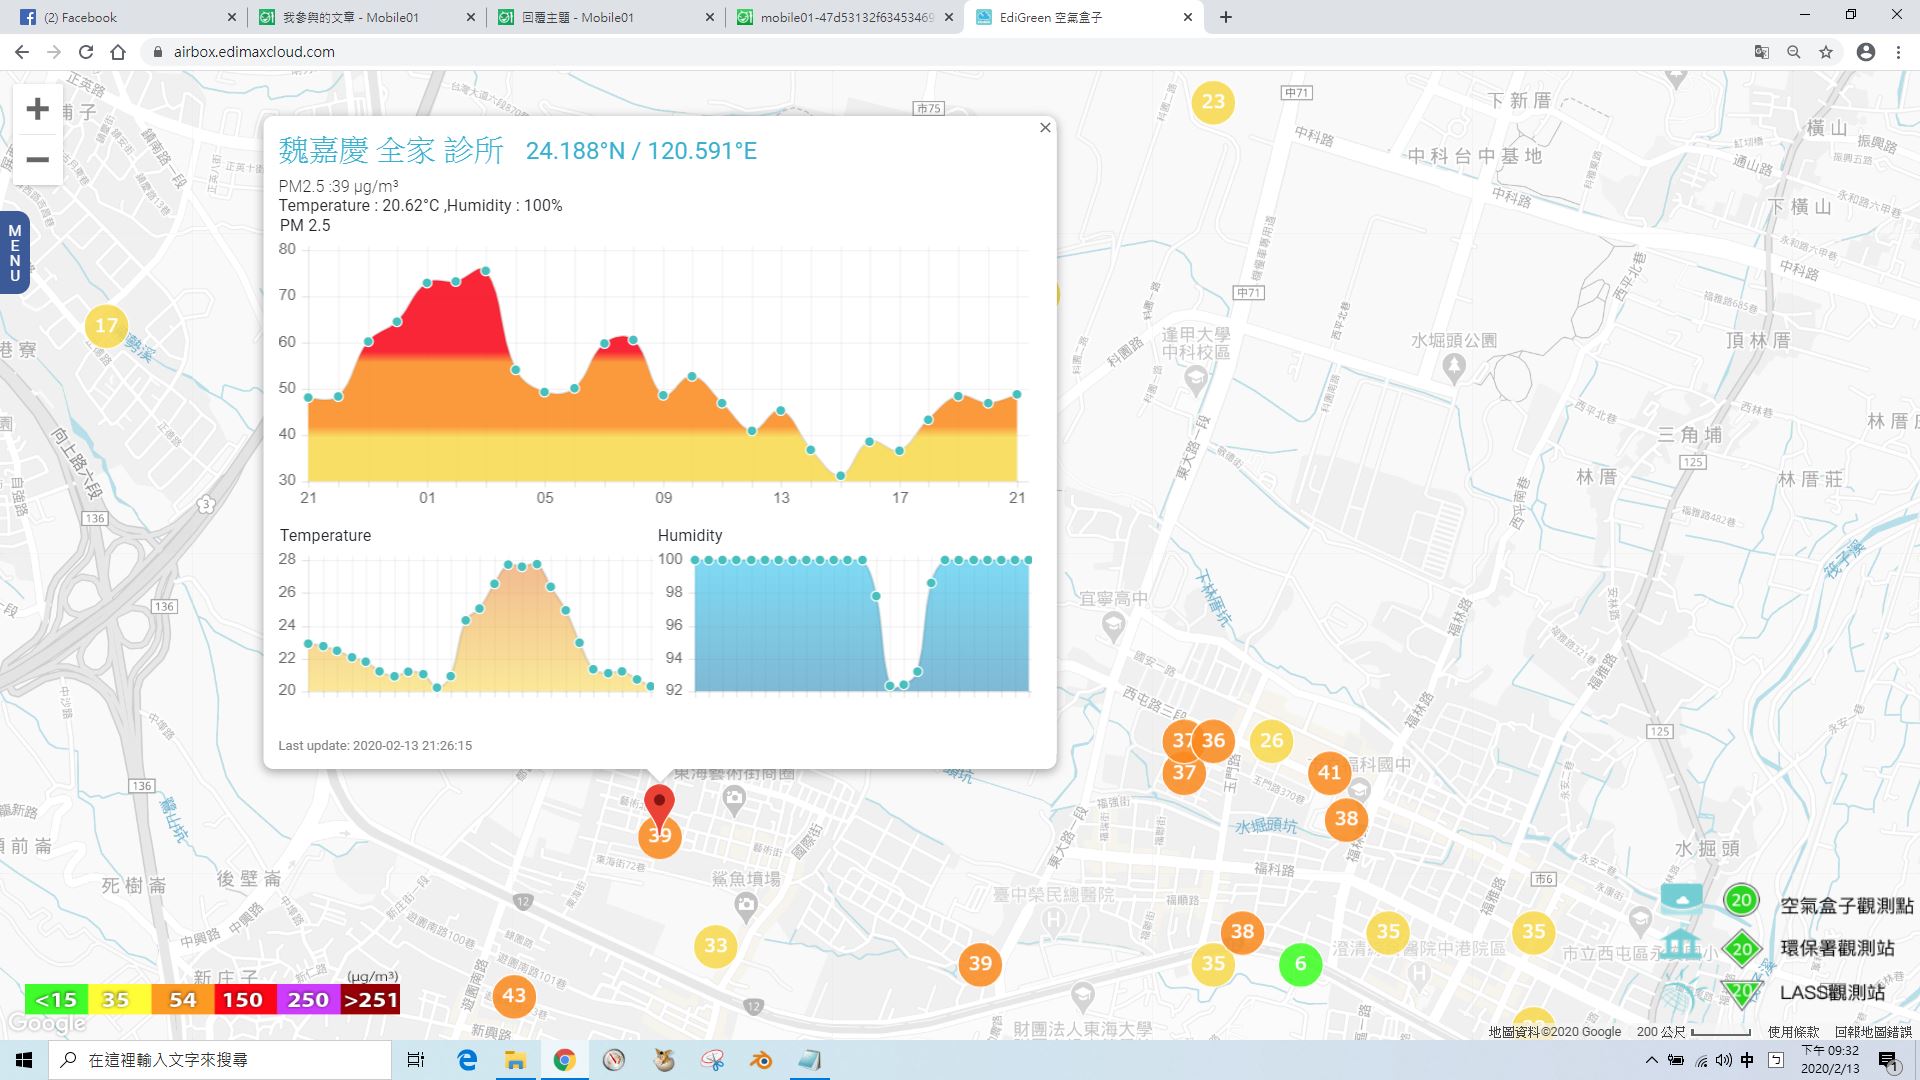This screenshot has width=1920, height=1080.
Task: Select the orange 36 sensor marker
Action: point(1213,741)
